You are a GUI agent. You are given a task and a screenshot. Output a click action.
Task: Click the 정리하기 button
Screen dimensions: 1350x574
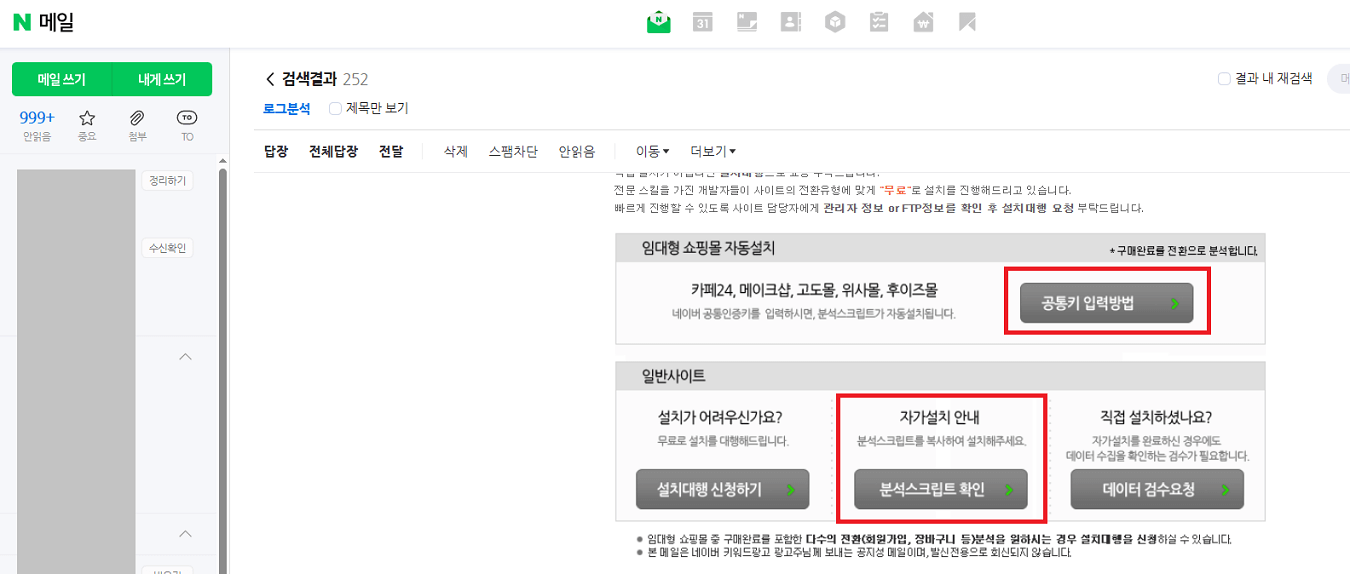pos(167,181)
